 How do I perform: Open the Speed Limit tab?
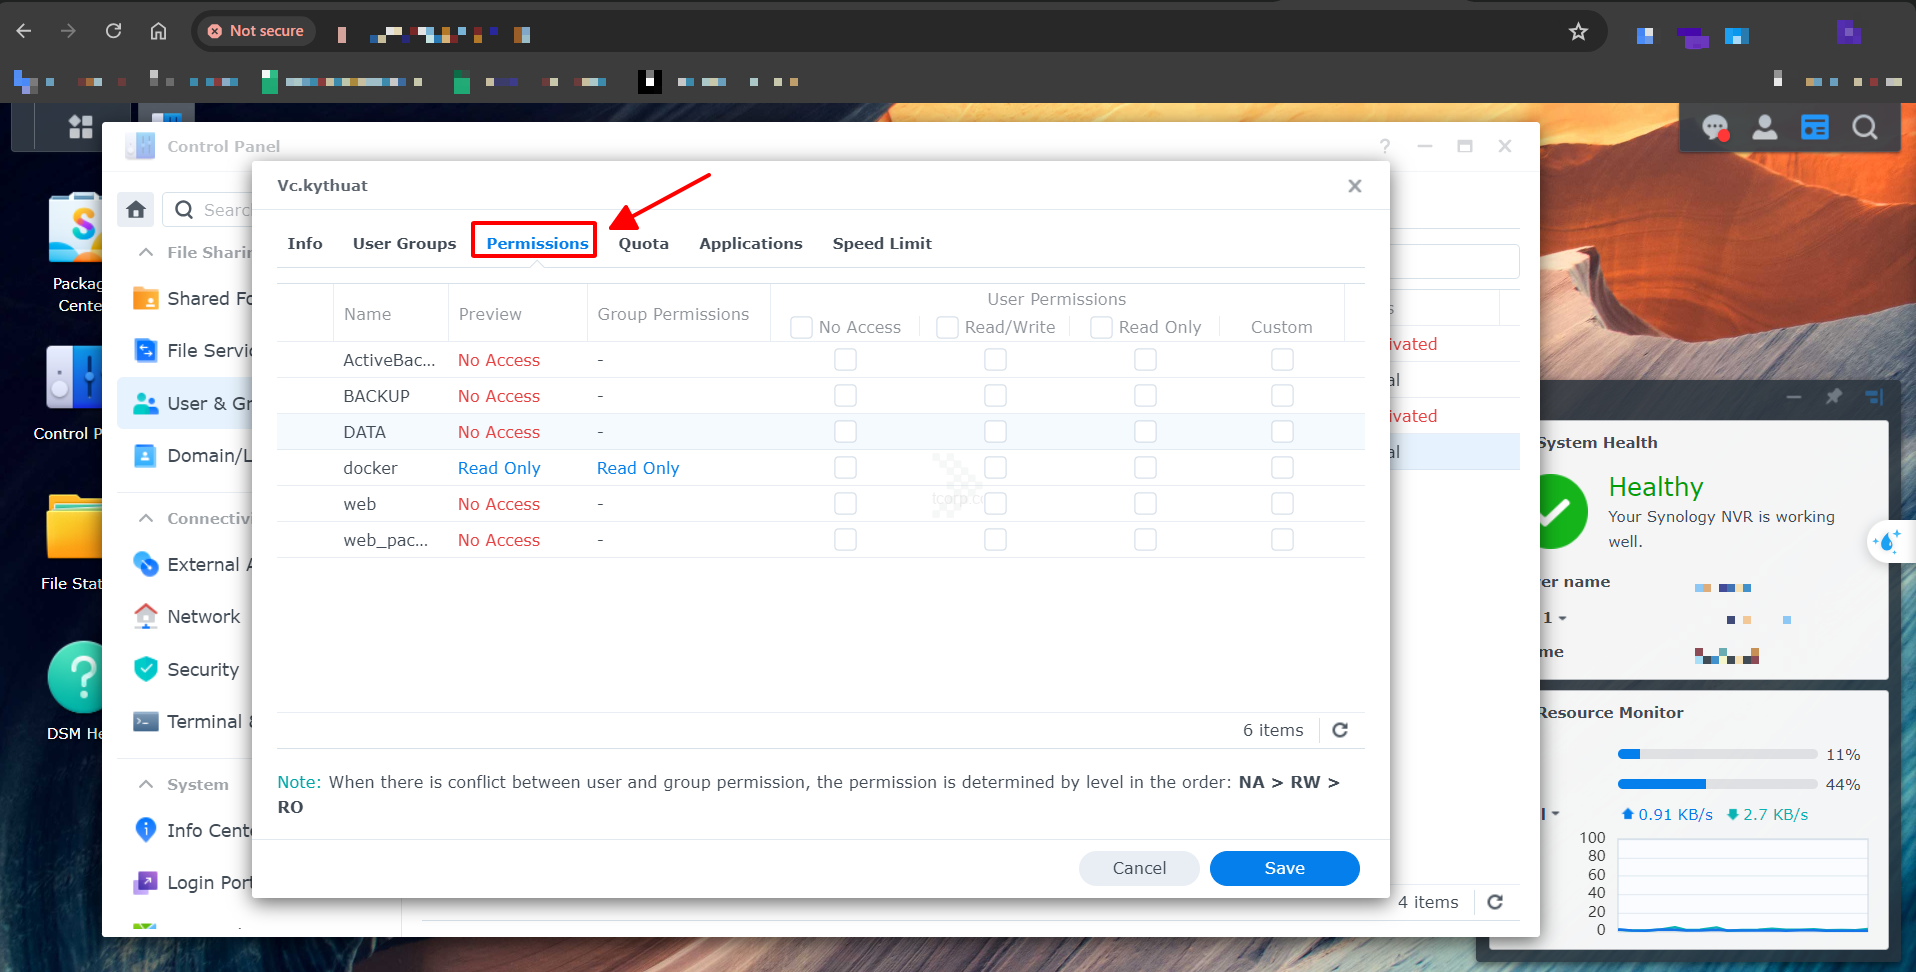[881, 243]
